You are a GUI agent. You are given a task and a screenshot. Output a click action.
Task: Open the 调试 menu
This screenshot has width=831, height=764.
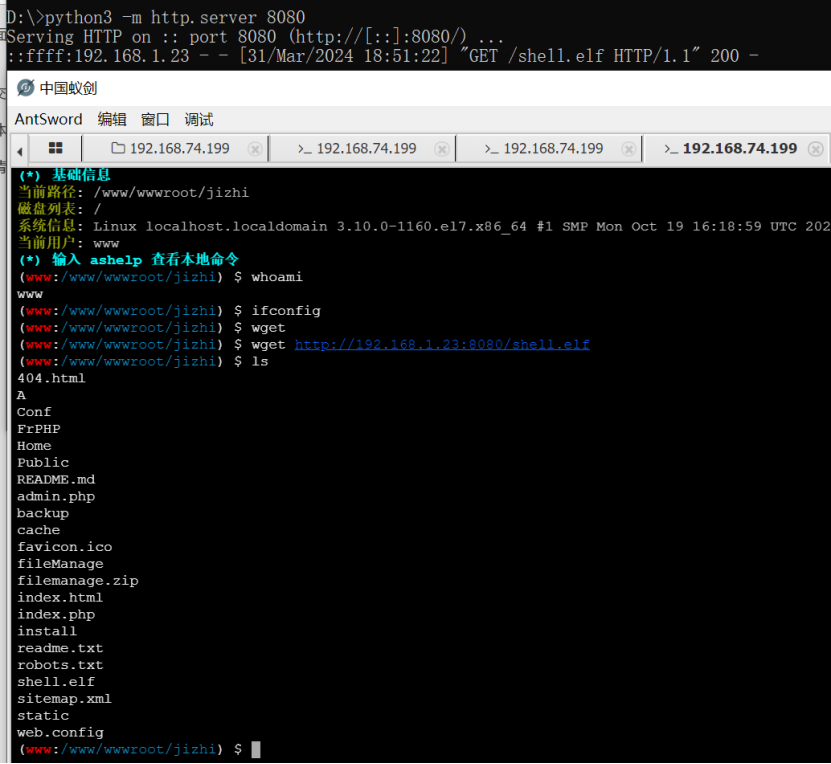click(x=199, y=119)
